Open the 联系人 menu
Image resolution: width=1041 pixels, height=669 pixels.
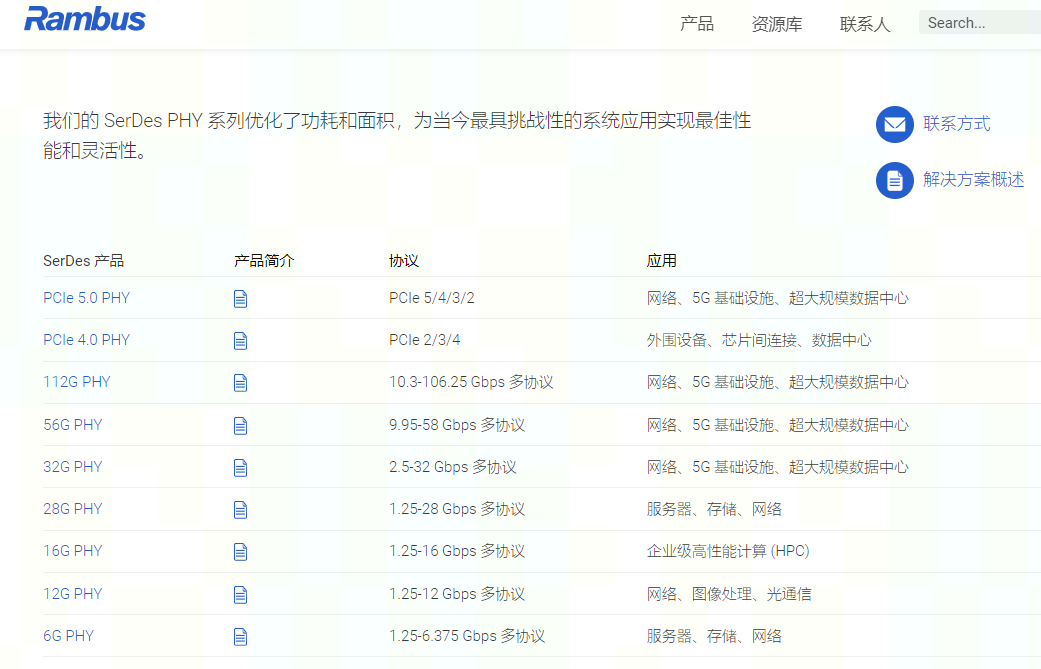(x=864, y=24)
